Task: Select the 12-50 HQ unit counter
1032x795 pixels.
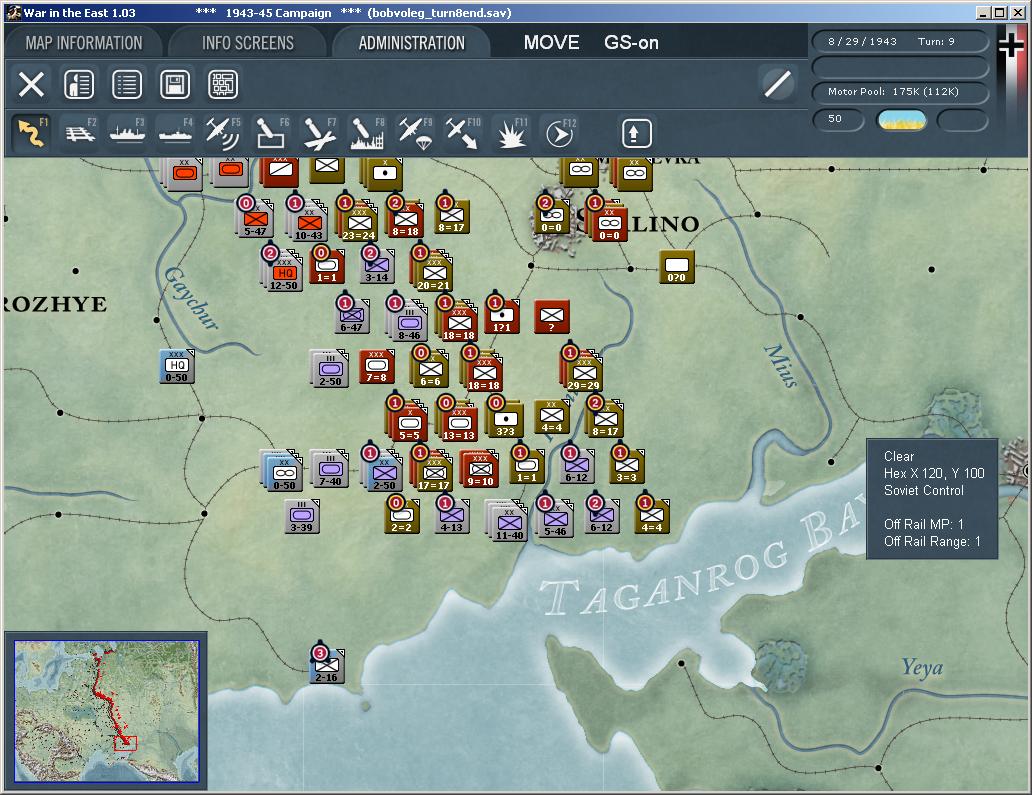Action: (284, 272)
